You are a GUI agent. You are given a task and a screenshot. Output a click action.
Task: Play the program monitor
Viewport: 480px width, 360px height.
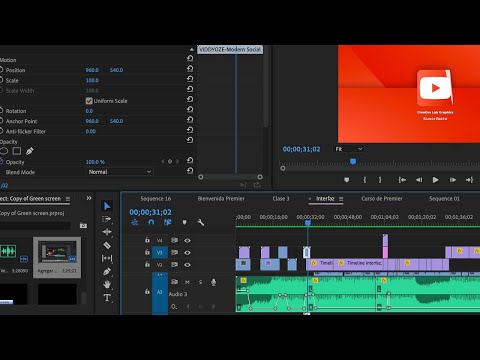(x=435, y=180)
